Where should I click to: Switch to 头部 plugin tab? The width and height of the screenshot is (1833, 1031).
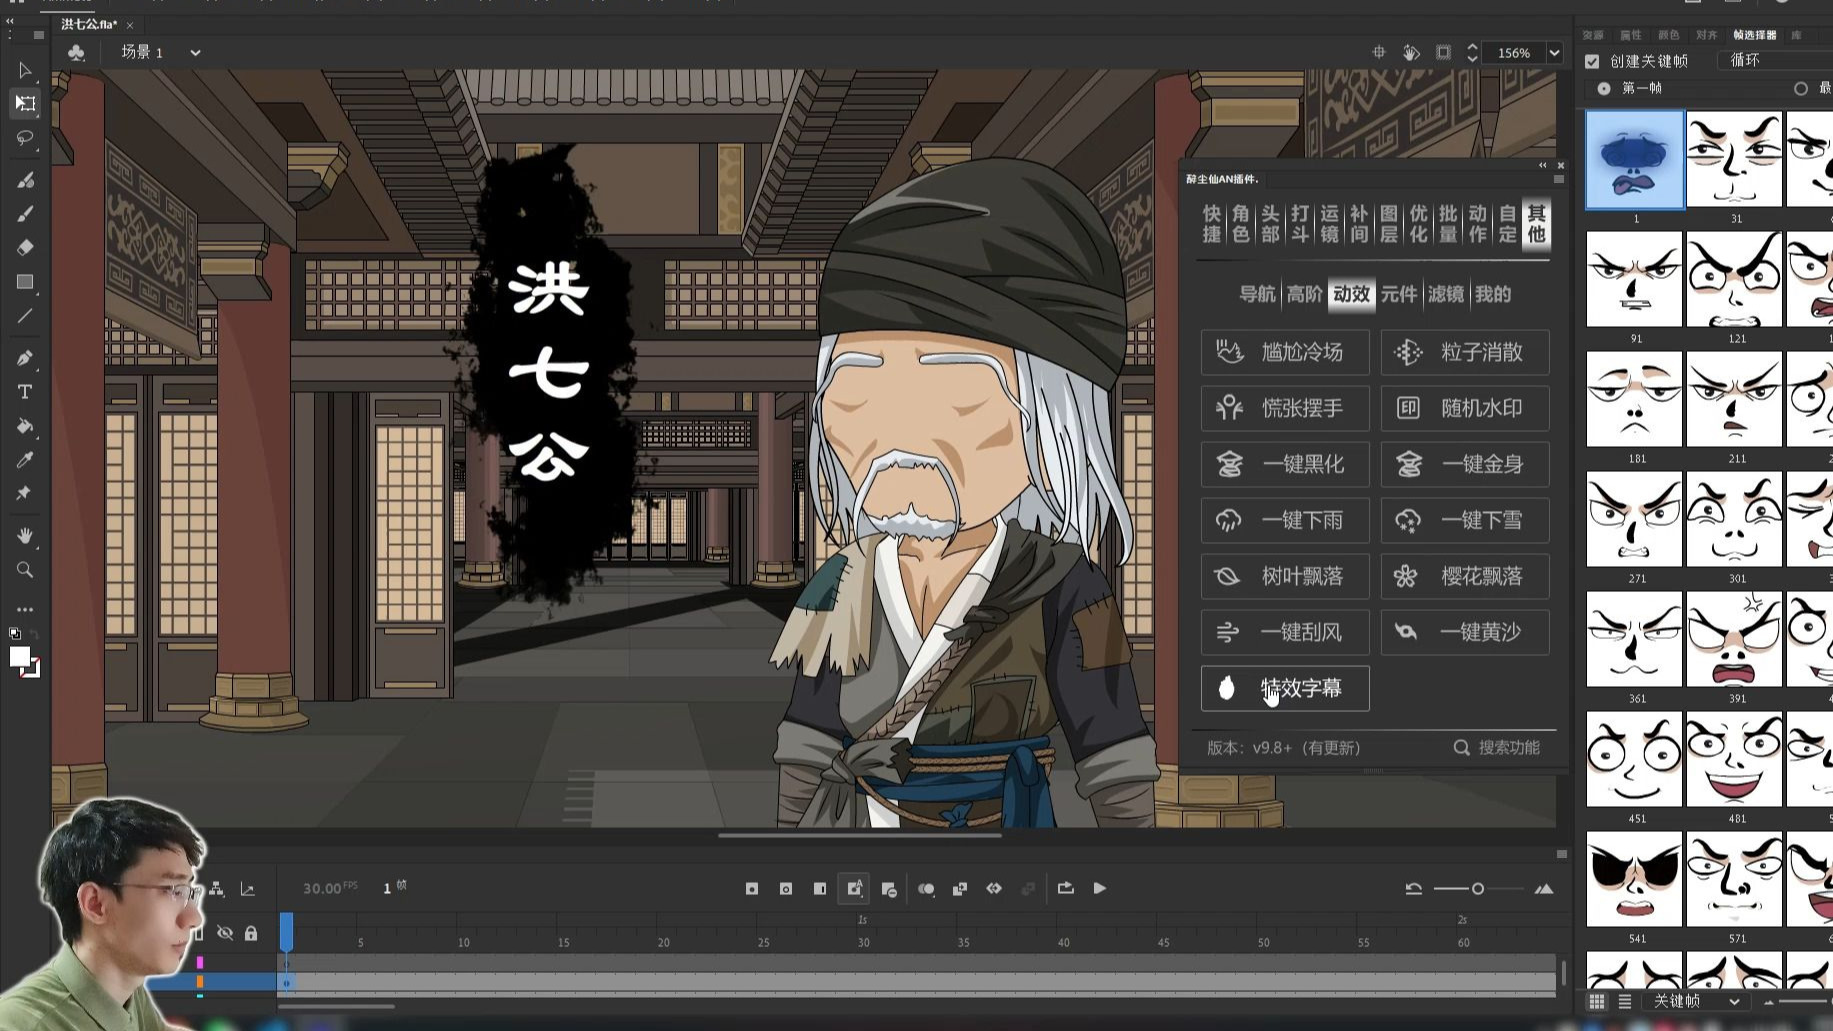(1270, 224)
